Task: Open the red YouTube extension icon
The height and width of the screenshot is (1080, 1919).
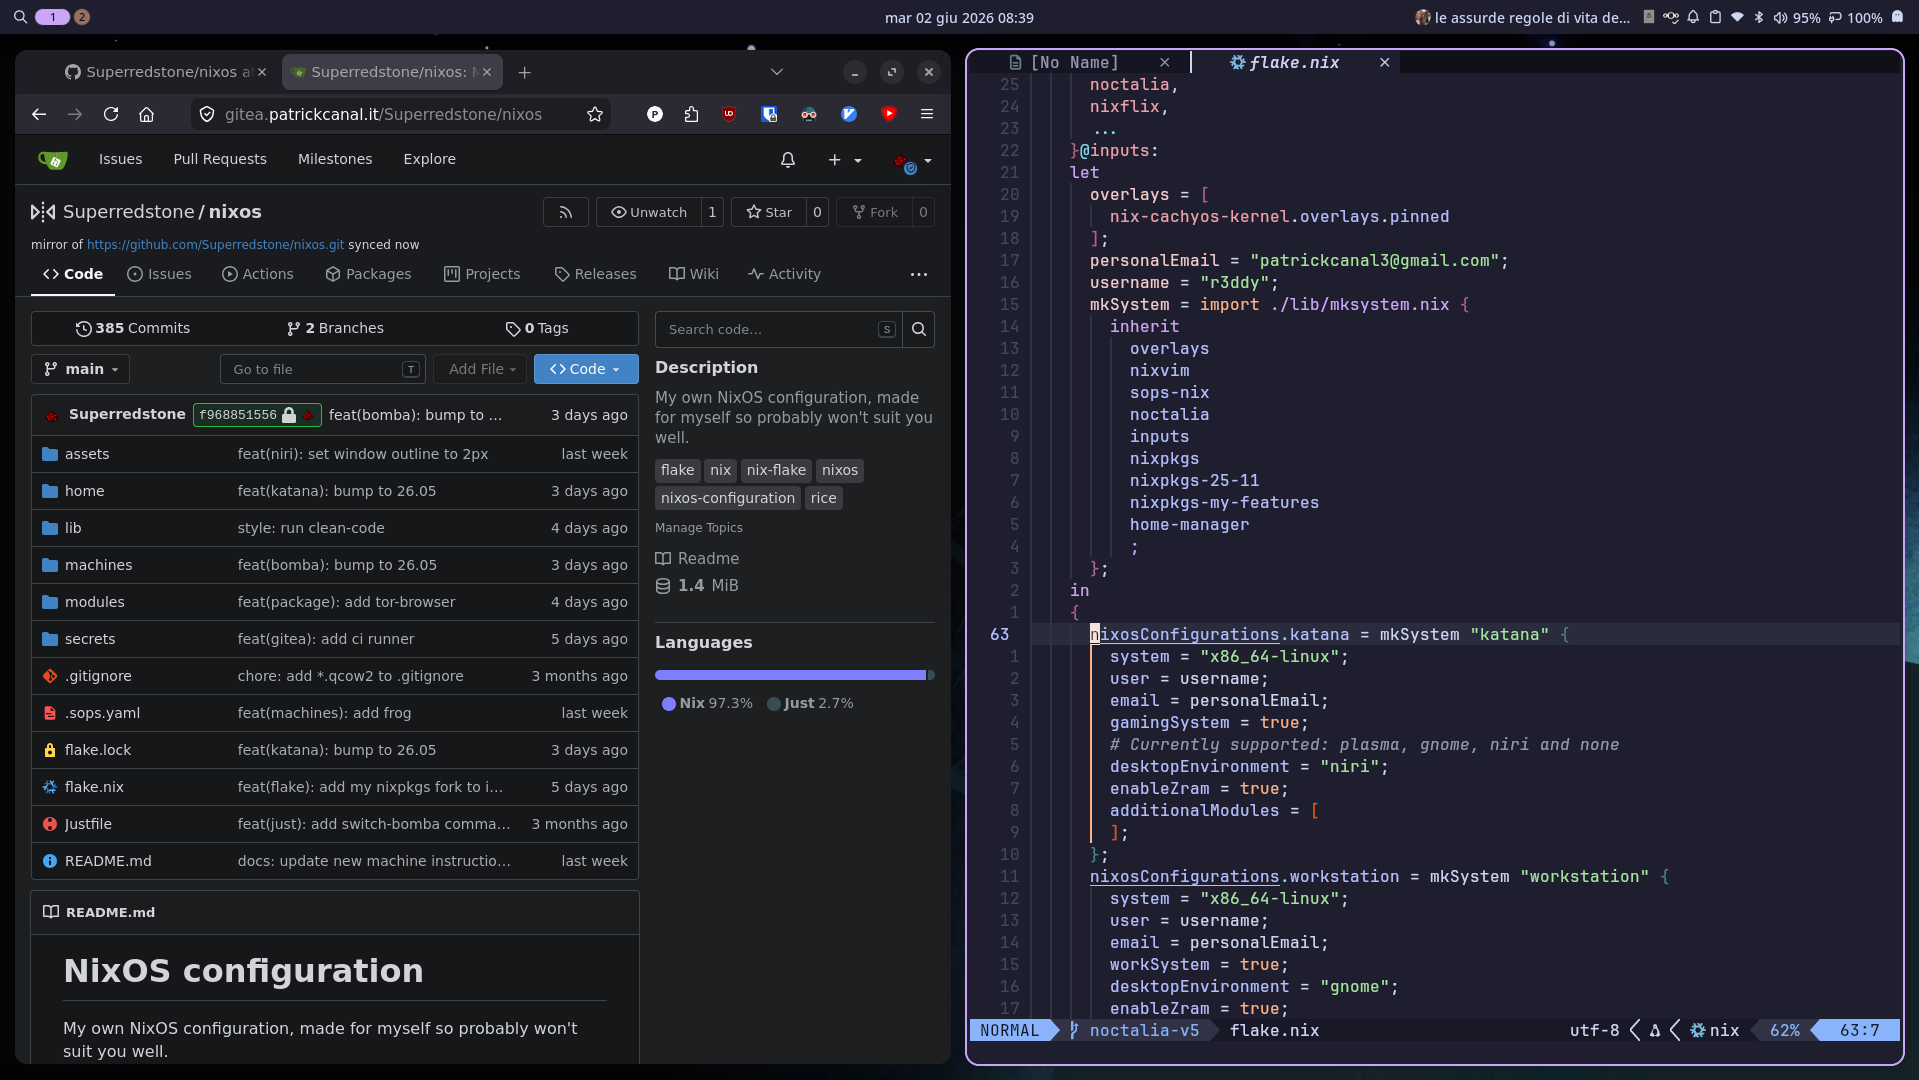Action: (x=889, y=115)
